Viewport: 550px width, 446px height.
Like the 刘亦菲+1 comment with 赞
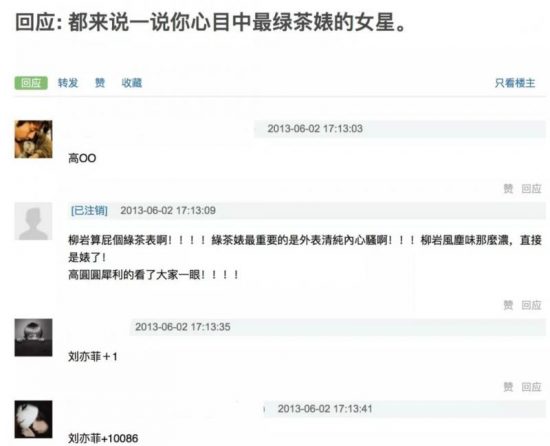click(508, 387)
